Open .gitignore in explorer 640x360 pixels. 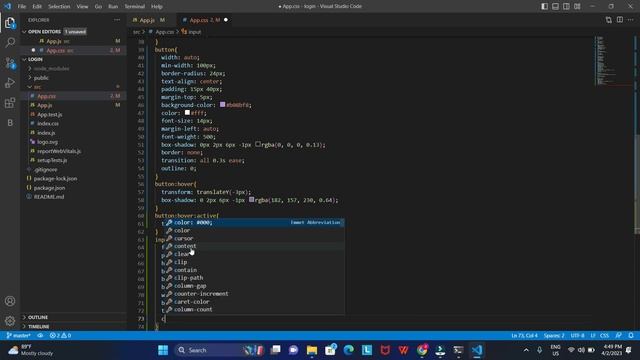[x=46, y=169]
